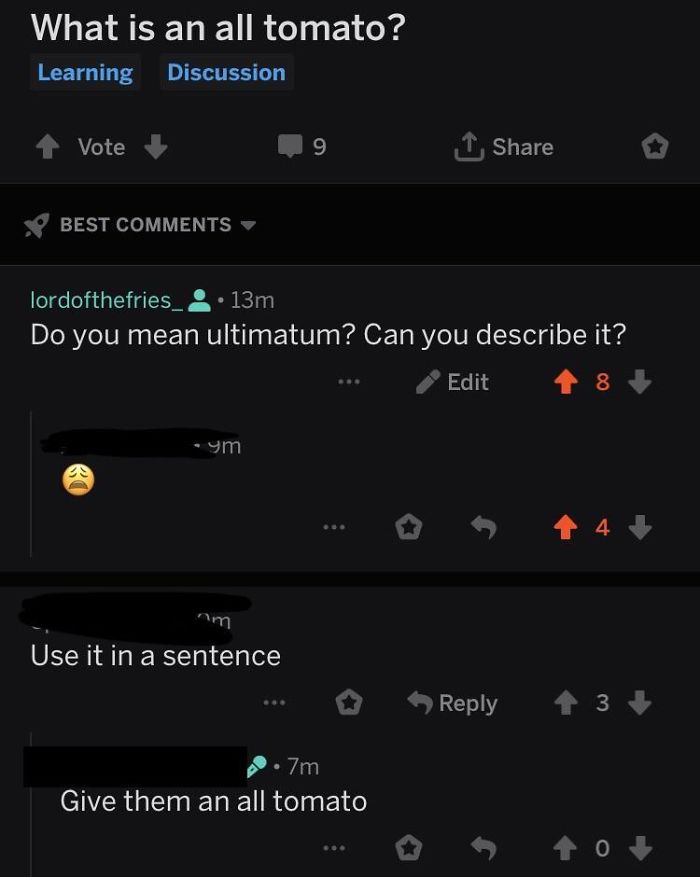Open more options for the ultimatum comment

click(347, 382)
